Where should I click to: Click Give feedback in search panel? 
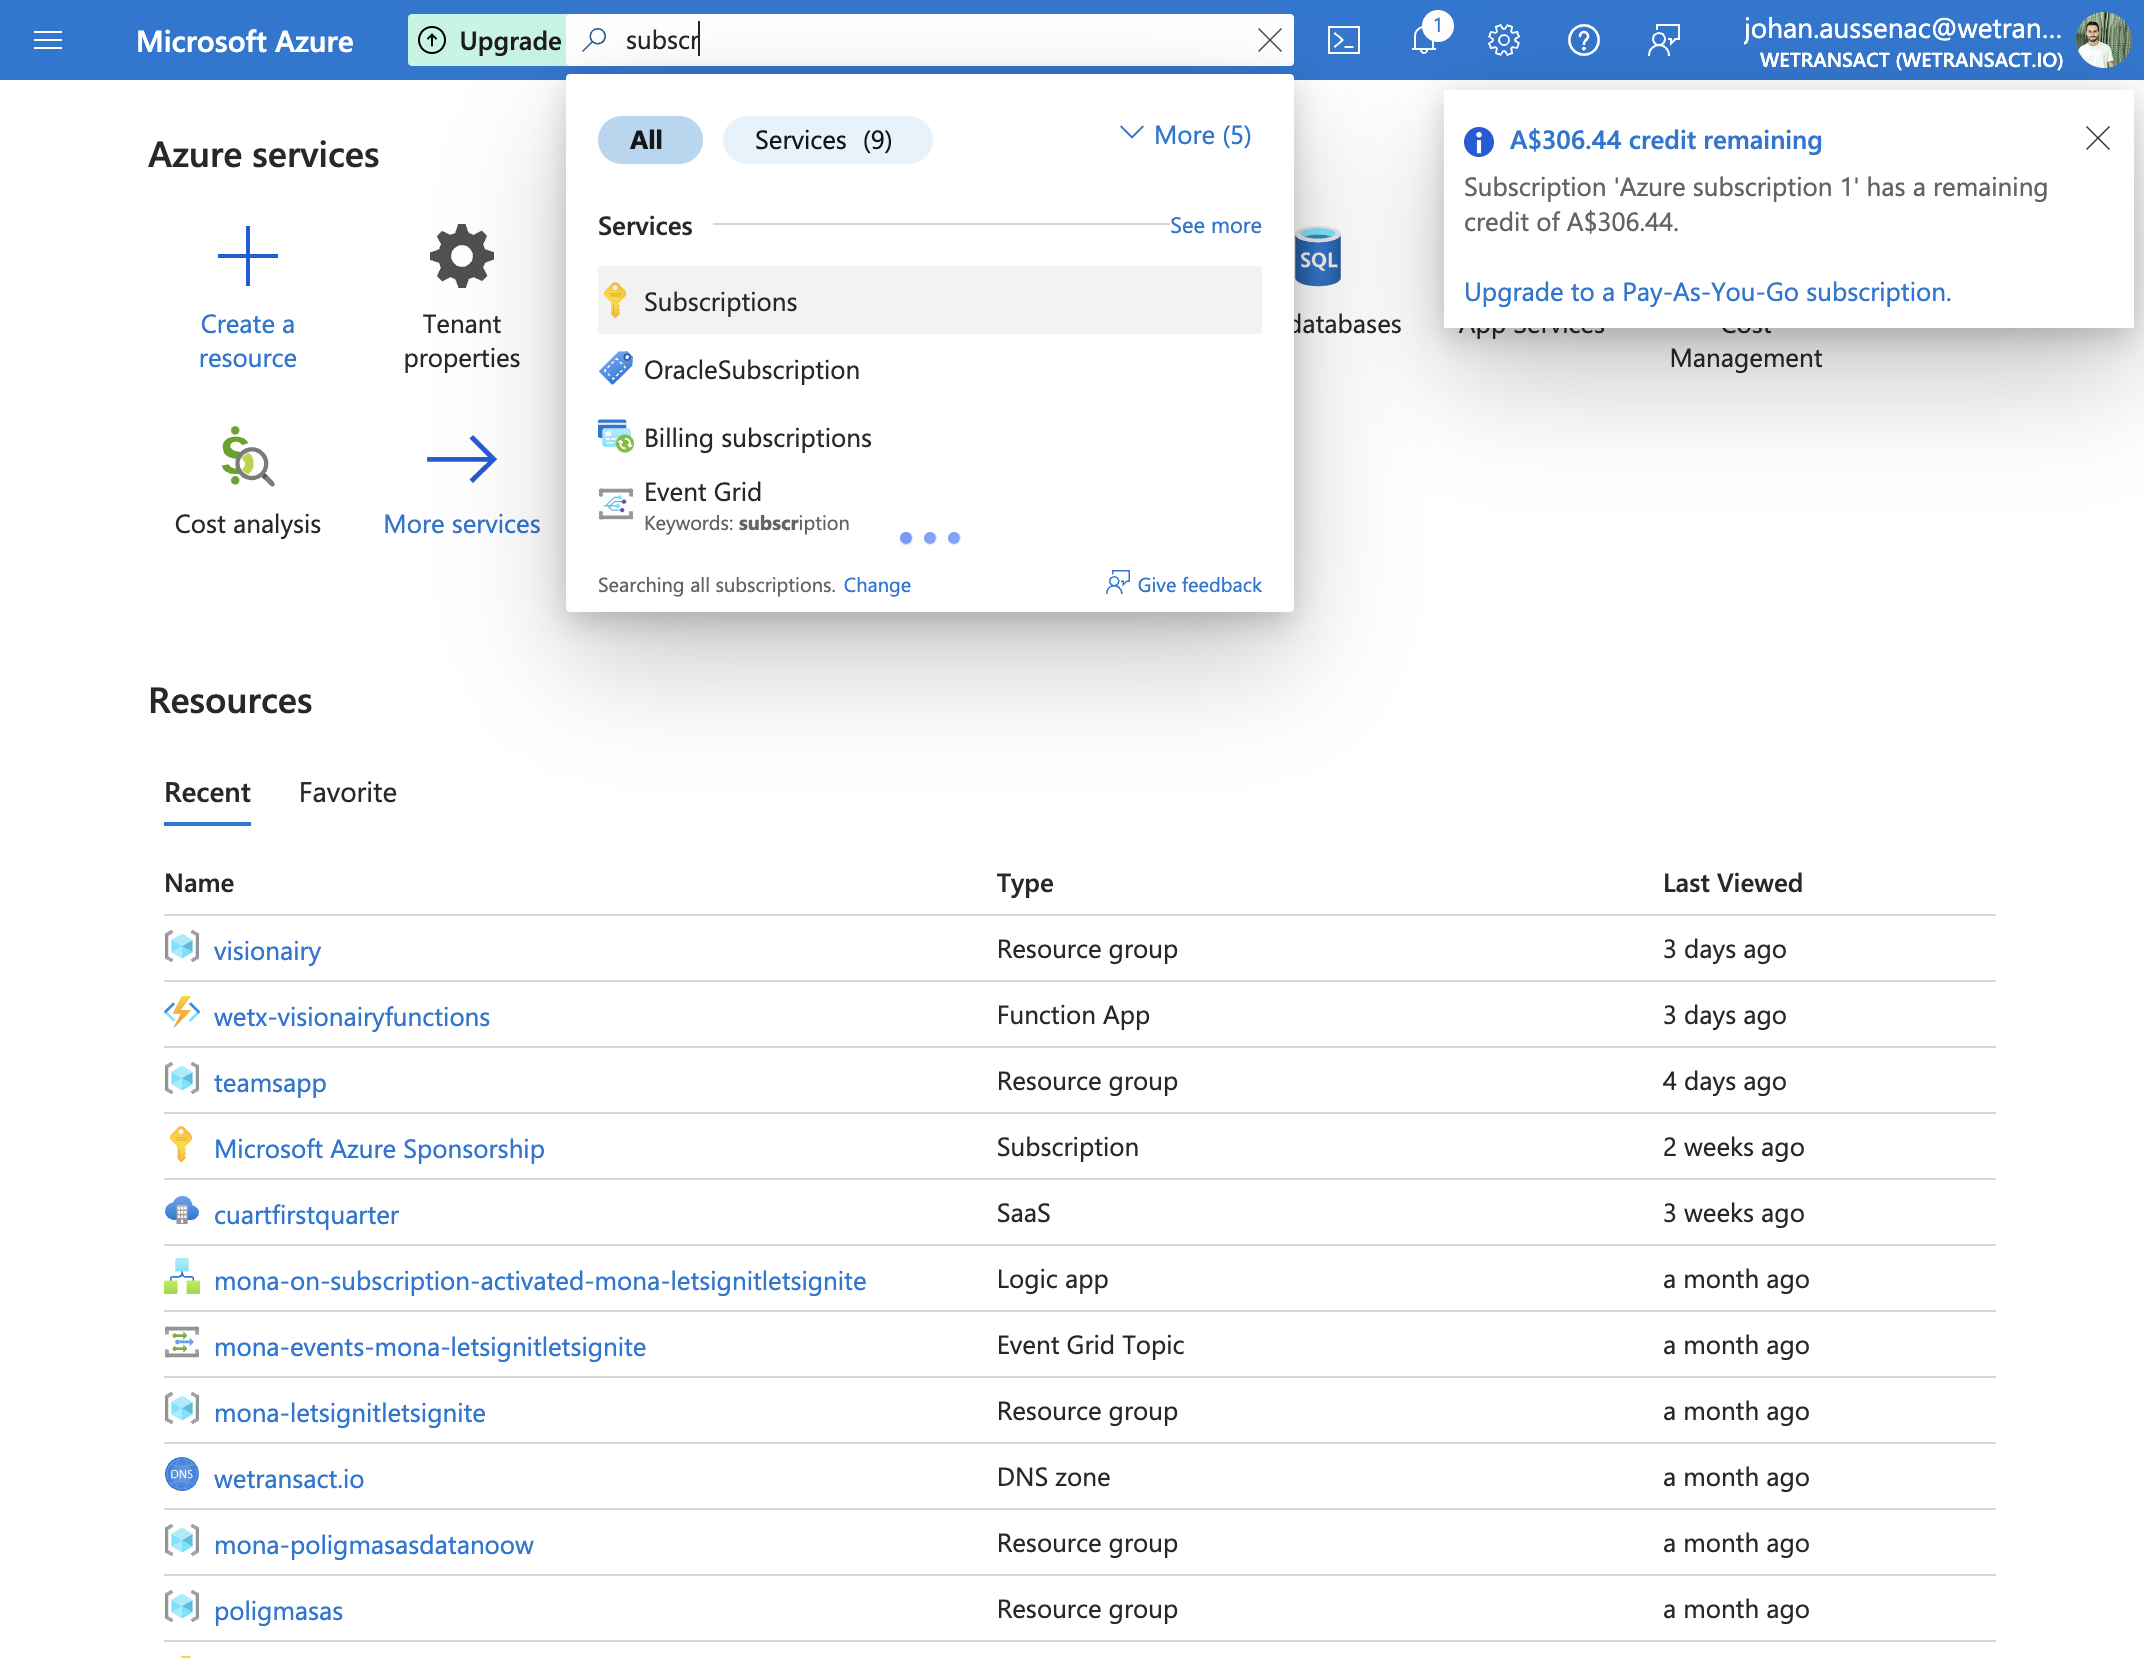1184,584
